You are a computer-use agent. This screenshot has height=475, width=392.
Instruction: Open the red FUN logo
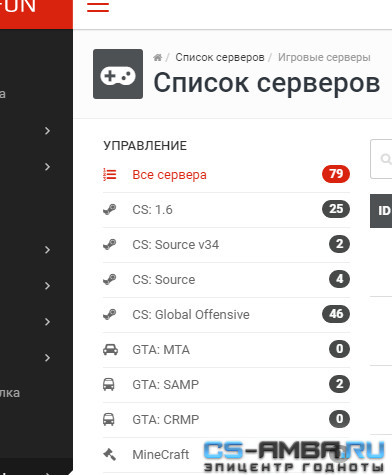(x=36, y=14)
